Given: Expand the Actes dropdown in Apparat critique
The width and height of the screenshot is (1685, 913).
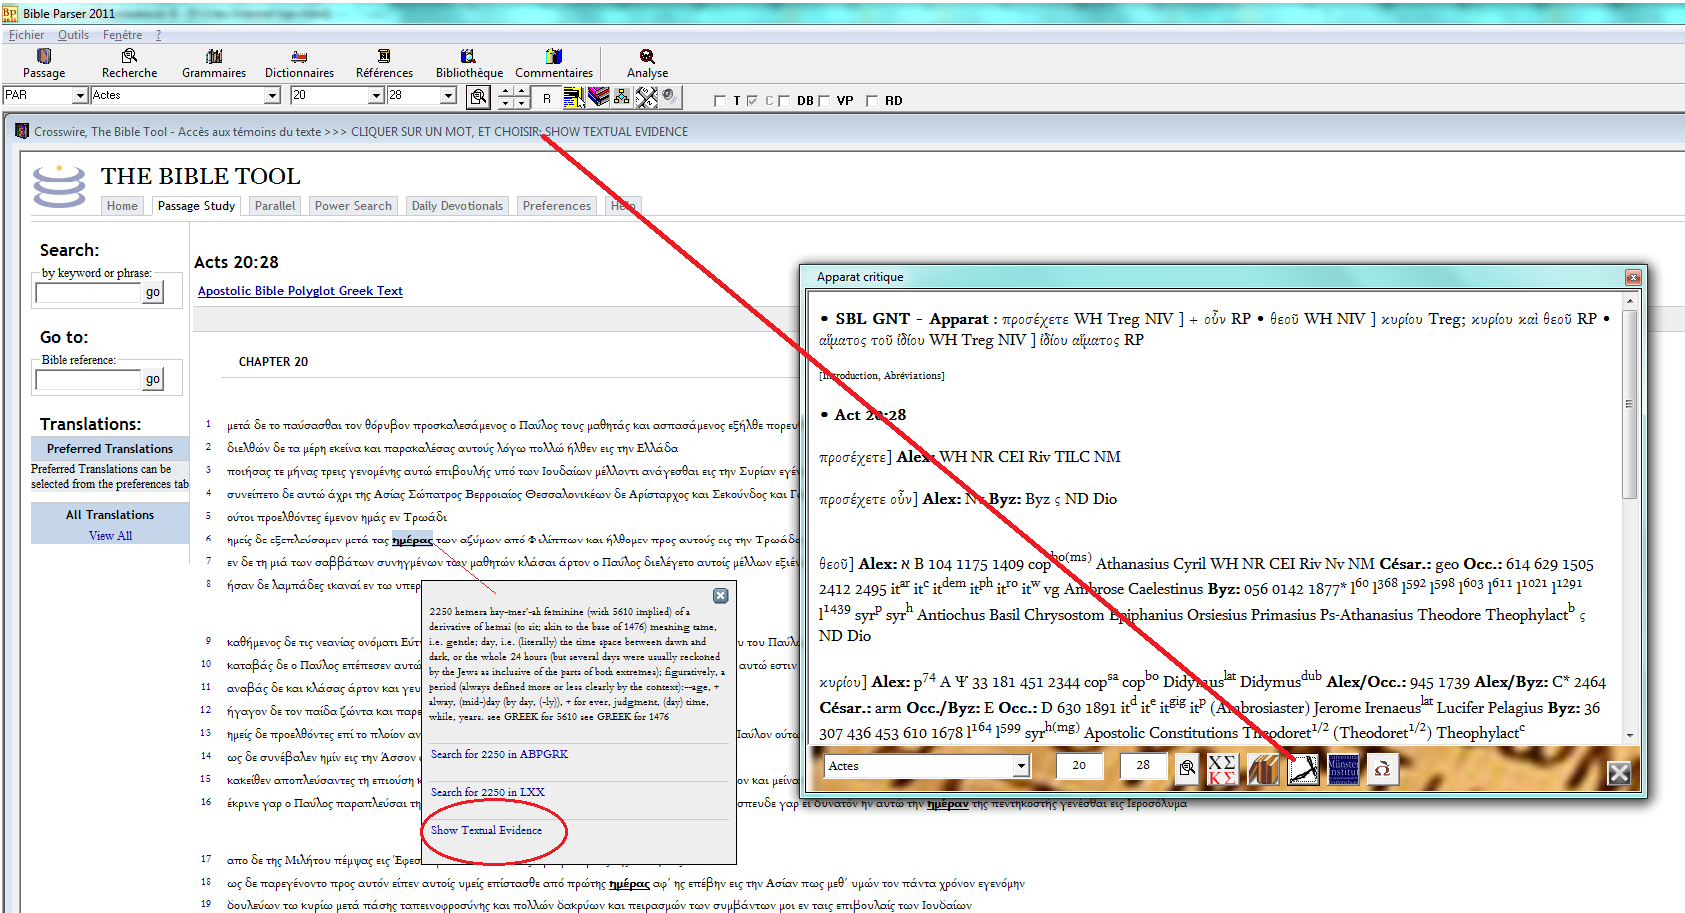Looking at the screenshot, I should click(1021, 766).
